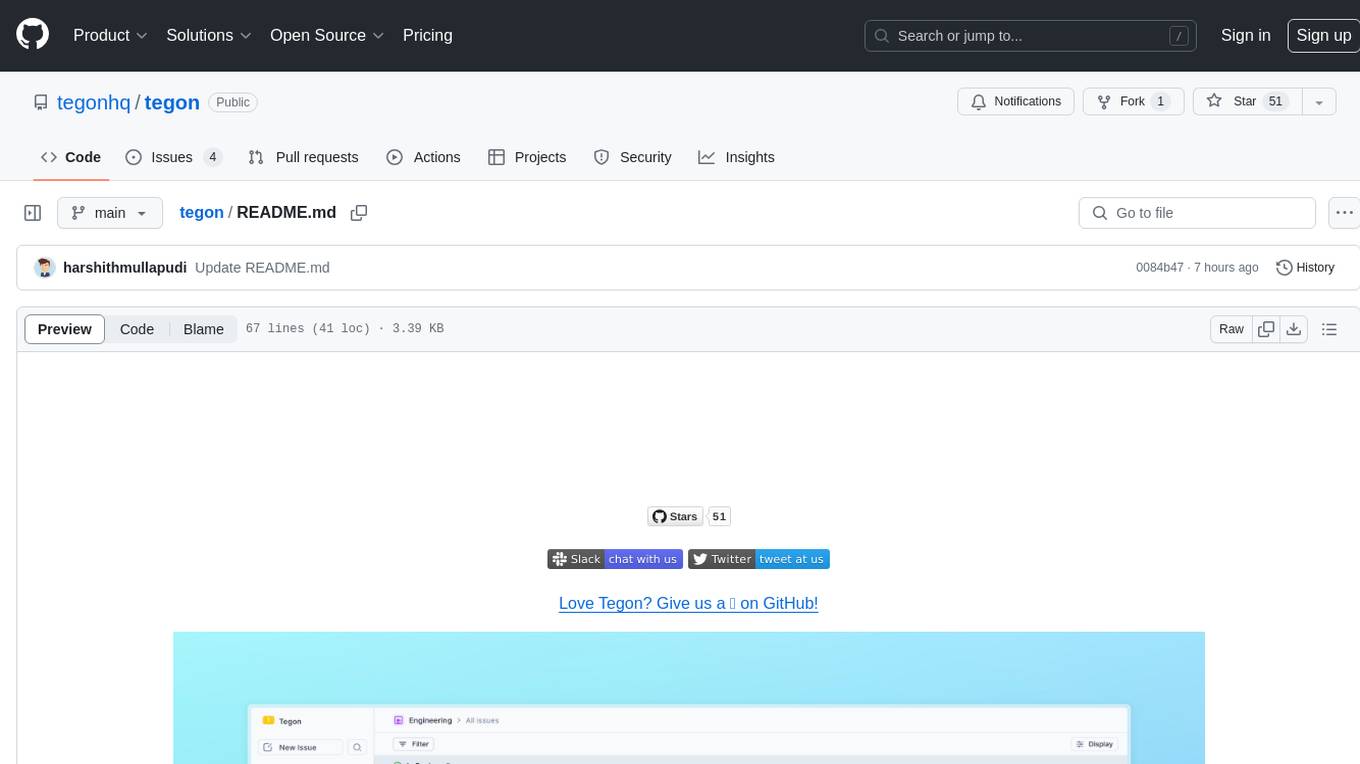Screen dimensions: 1360x764
Task: Open the tegon repository link in header
Action: click(x=172, y=102)
